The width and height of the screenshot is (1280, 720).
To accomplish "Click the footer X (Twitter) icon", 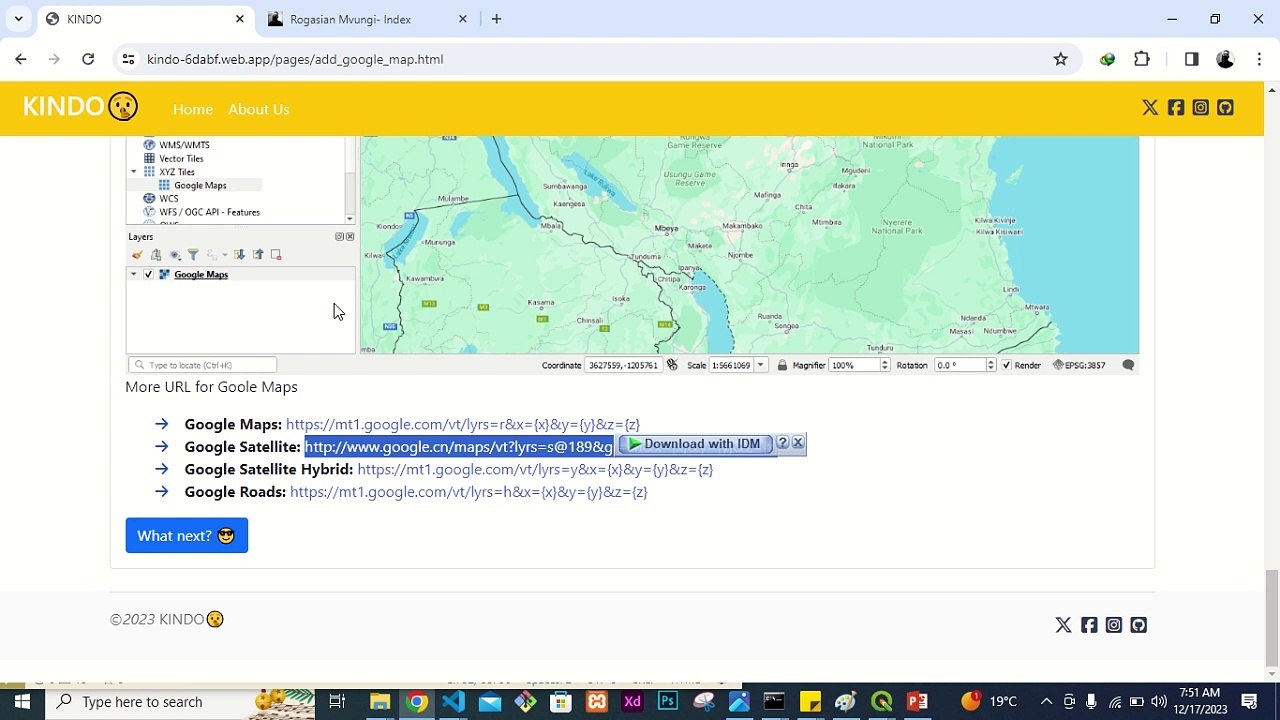I will pos(1063,625).
